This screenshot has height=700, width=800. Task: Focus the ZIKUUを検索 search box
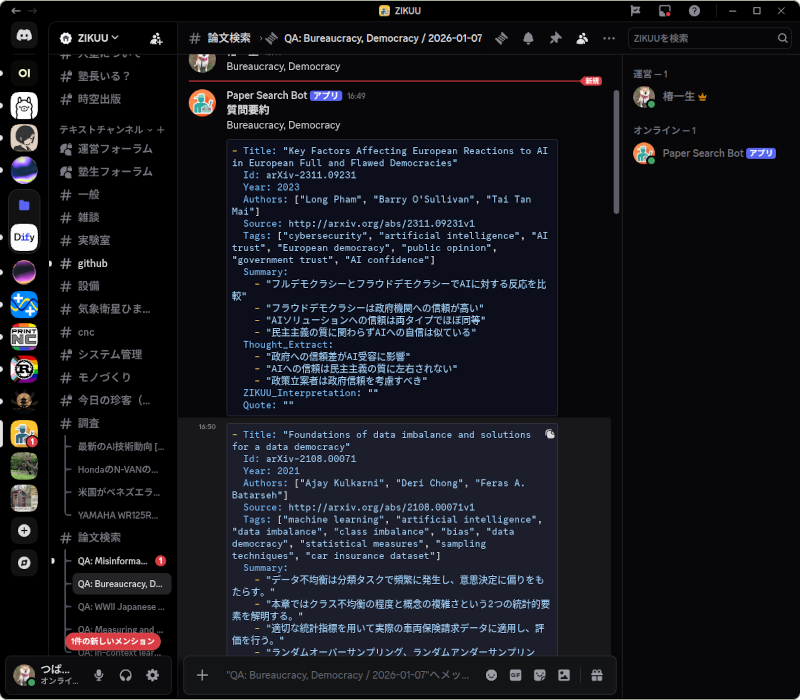(x=702, y=38)
